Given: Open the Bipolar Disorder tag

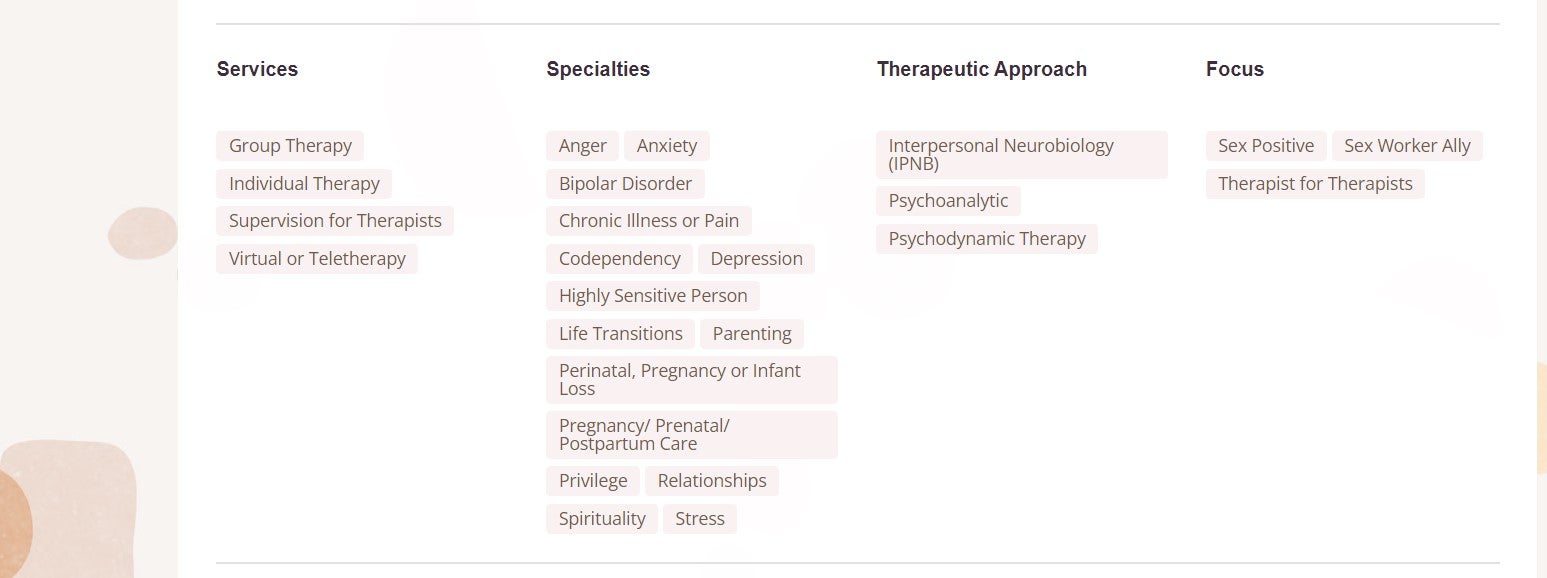Looking at the screenshot, I should [625, 184].
